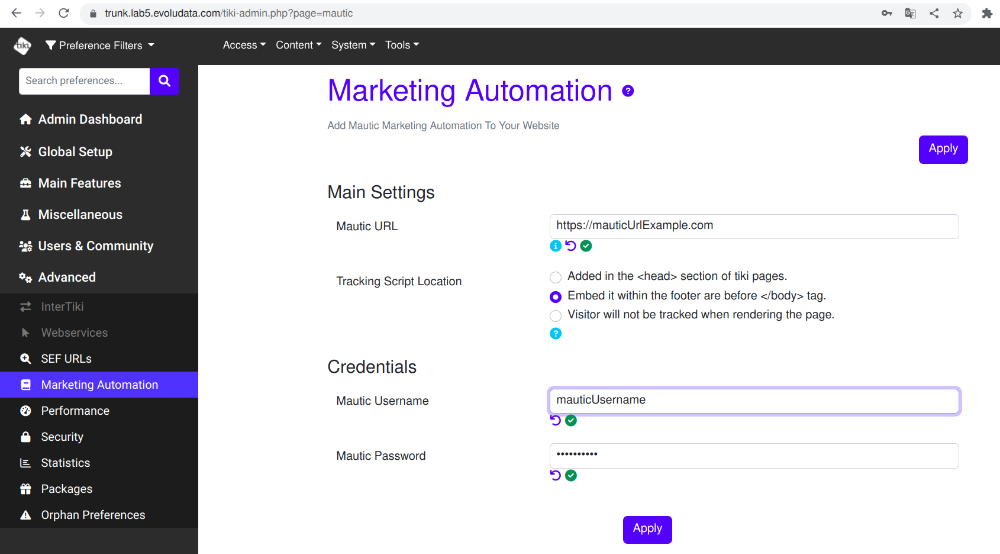Open the Preference Filters dropdown
The height and width of the screenshot is (554, 1000).
(x=100, y=45)
